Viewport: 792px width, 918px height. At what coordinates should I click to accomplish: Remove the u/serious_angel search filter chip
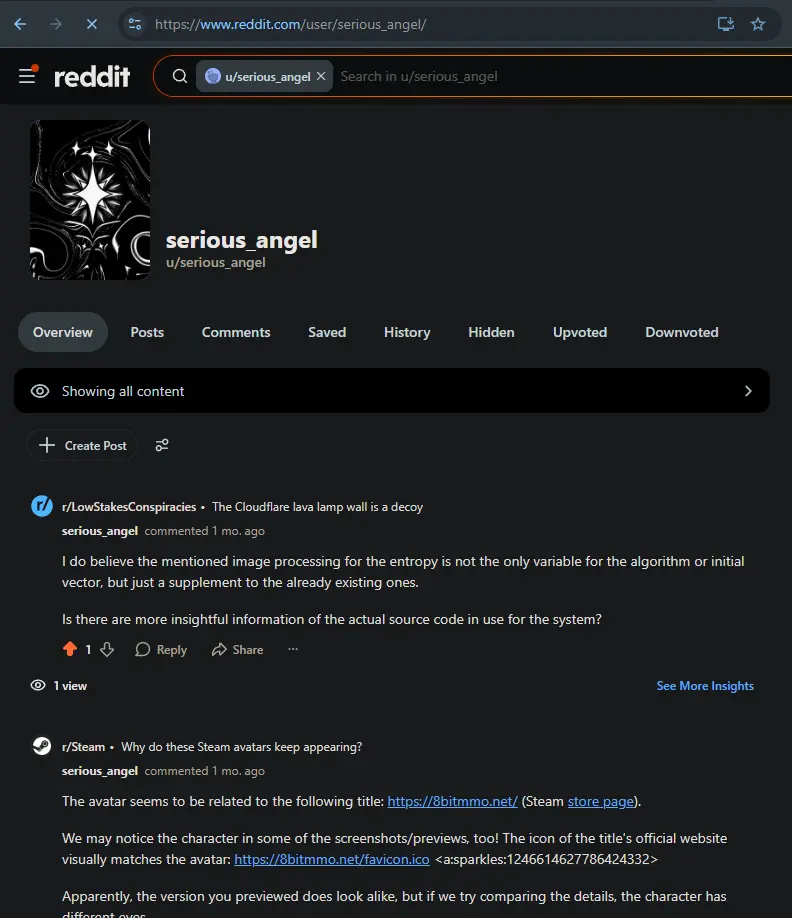point(321,76)
